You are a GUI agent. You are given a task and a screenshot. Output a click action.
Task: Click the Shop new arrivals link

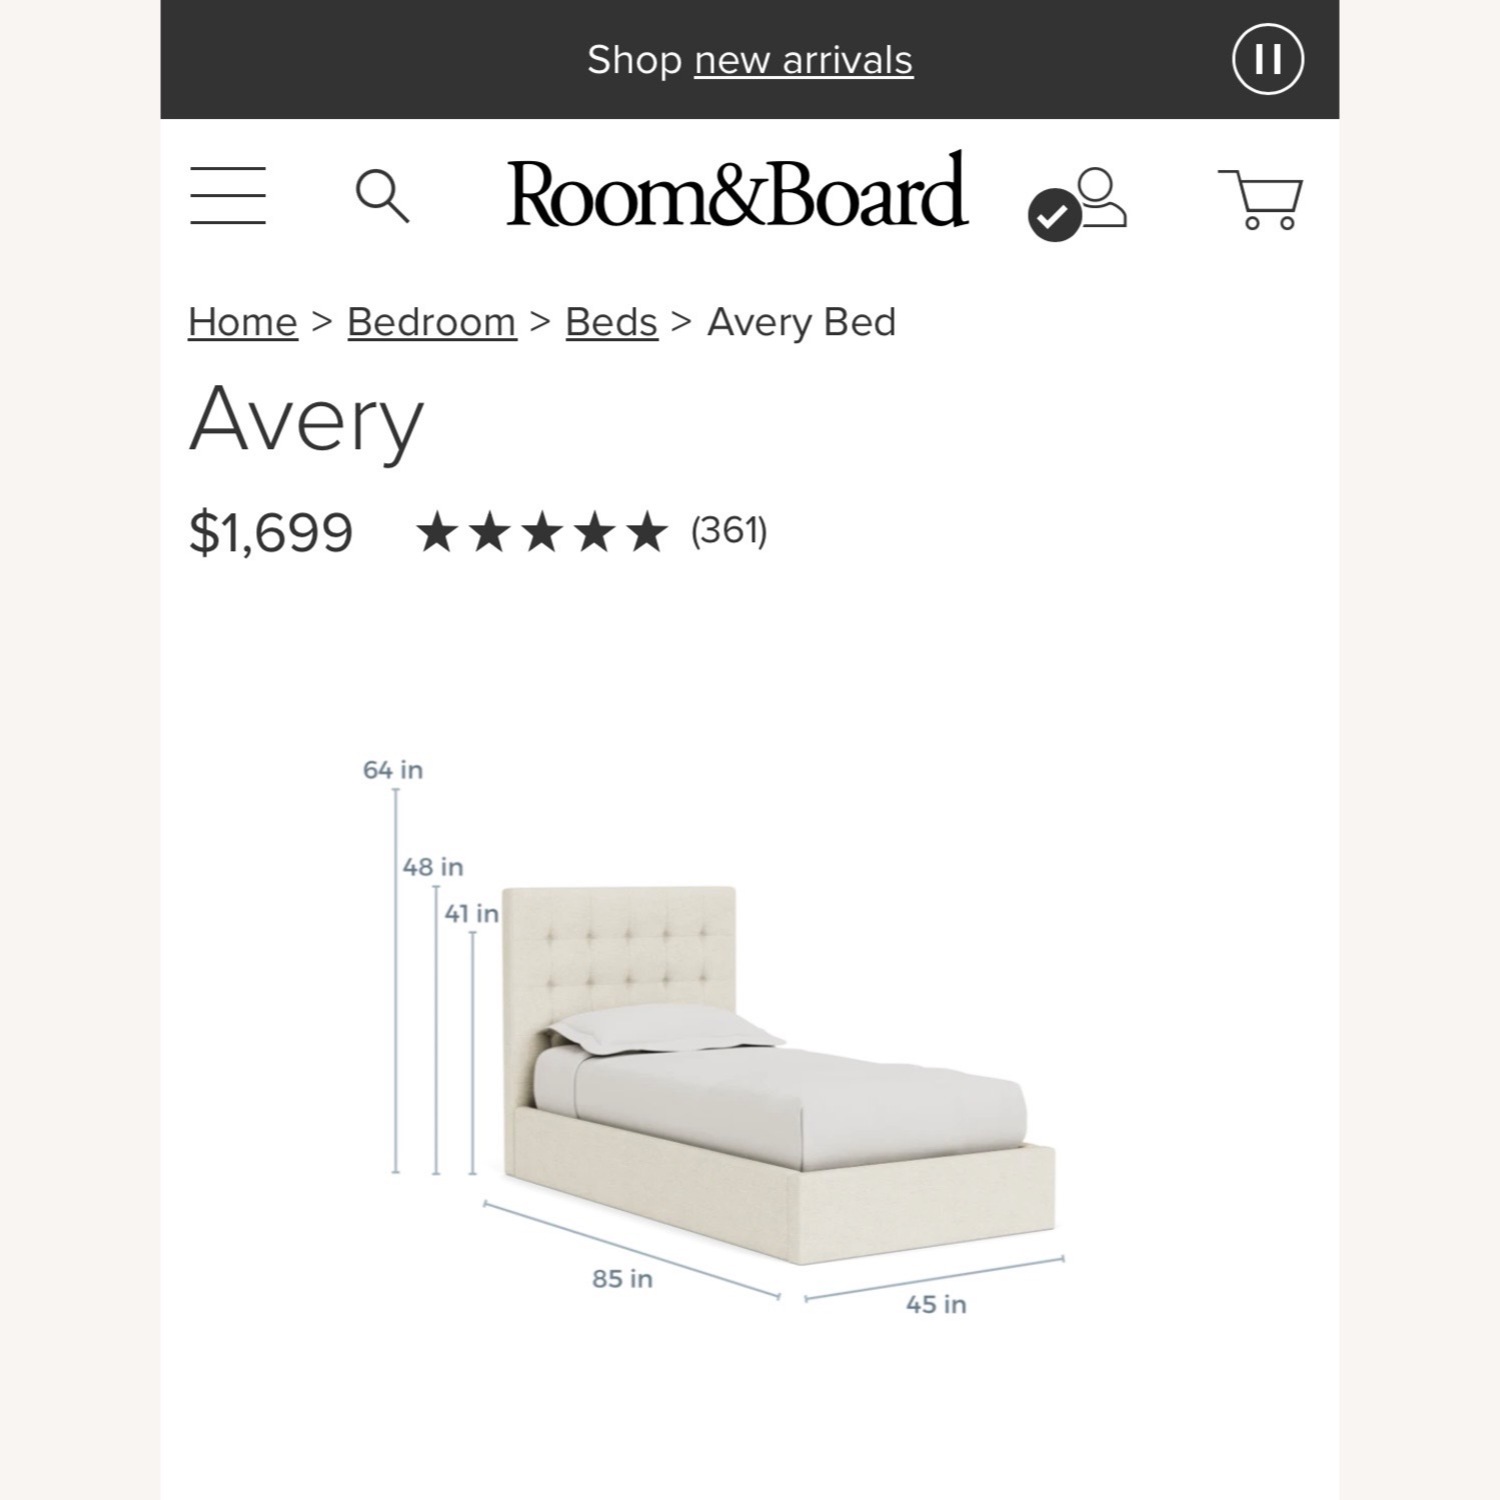803,60
